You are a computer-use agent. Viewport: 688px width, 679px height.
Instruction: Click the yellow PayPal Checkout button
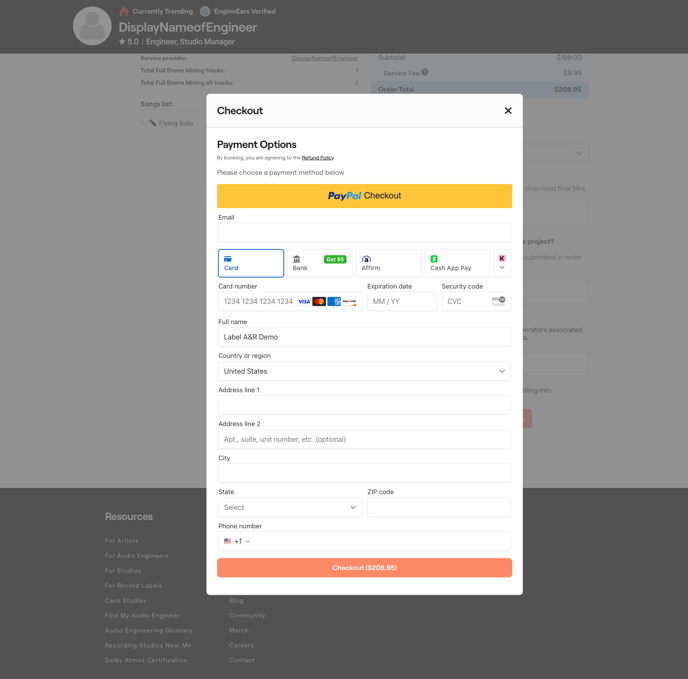[x=364, y=196]
